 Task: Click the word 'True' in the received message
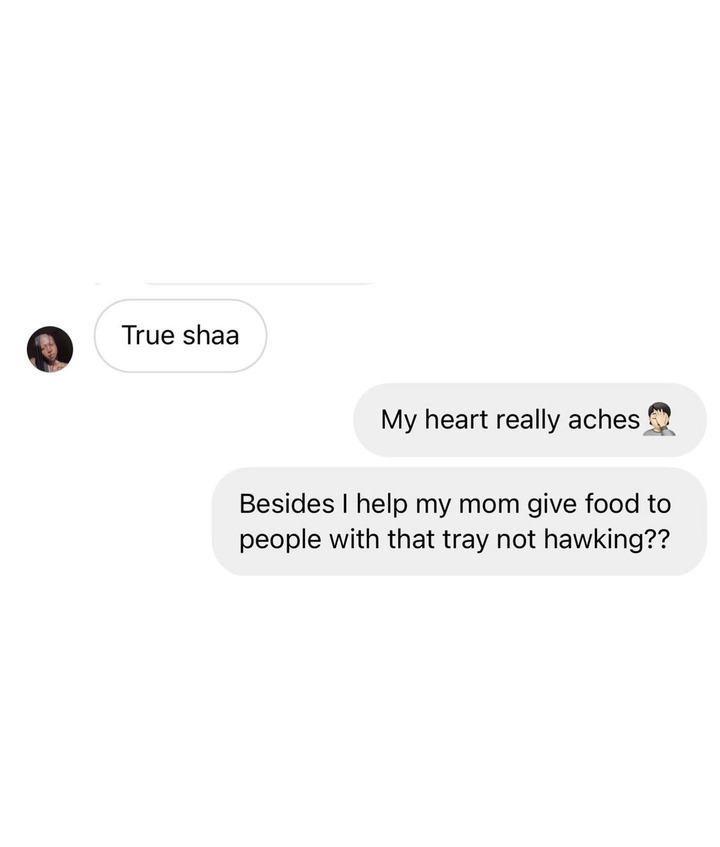[x=148, y=335]
